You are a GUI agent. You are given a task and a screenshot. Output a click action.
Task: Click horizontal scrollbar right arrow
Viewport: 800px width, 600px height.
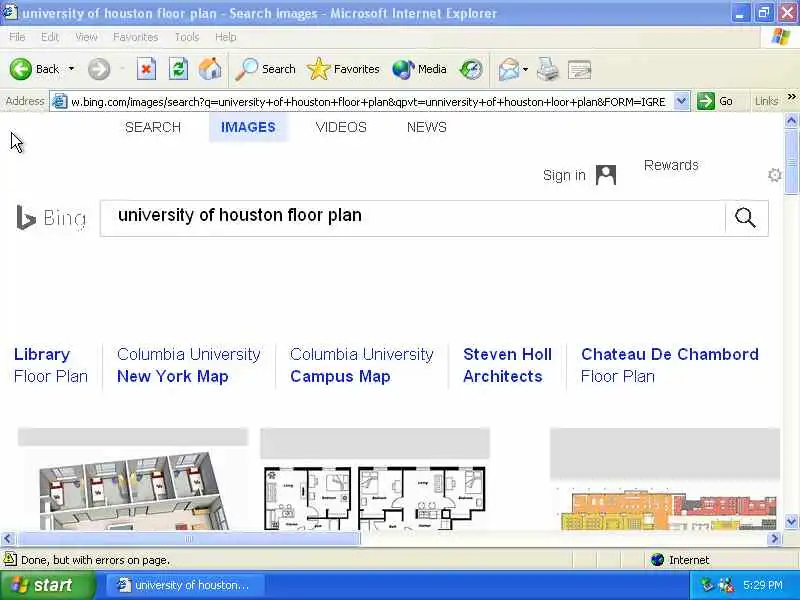tap(775, 538)
